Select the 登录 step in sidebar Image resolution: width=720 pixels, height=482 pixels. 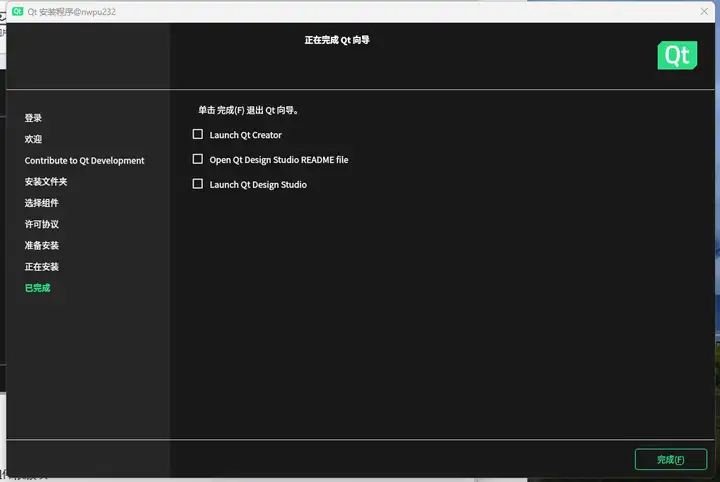pos(33,118)
